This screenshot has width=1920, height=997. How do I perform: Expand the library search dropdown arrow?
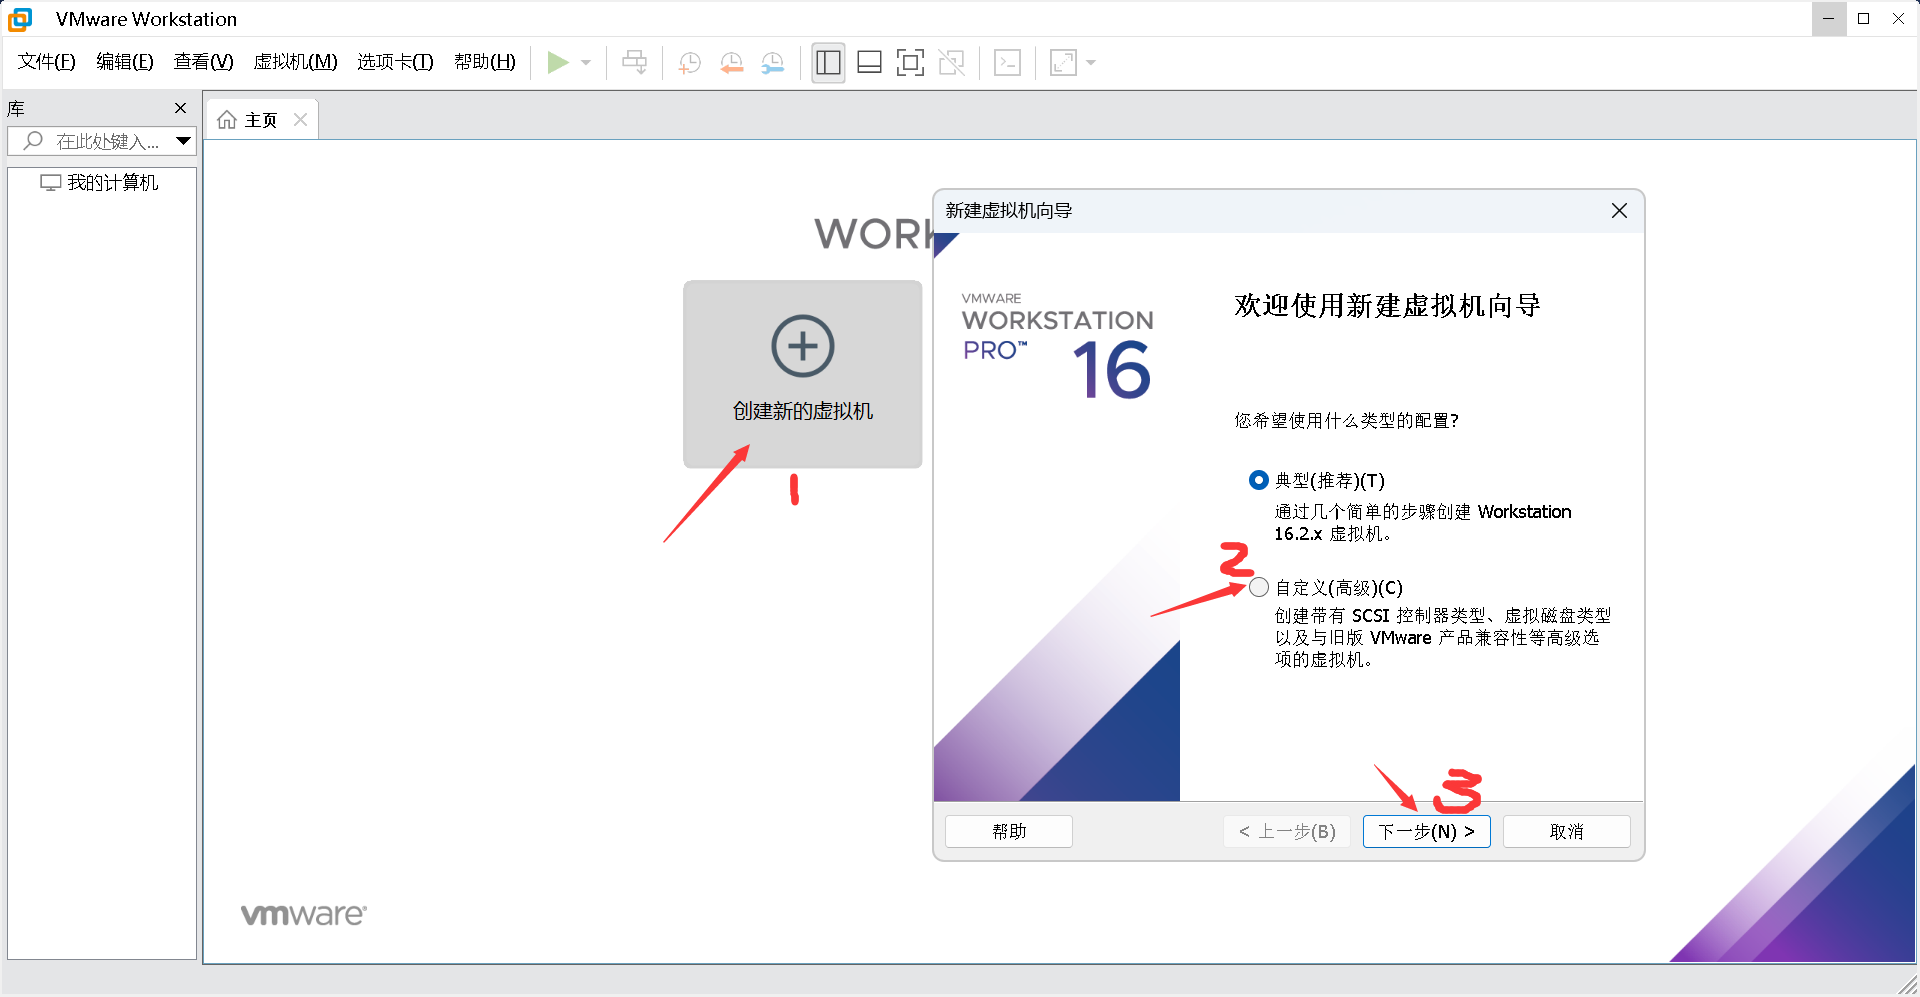tap(184, 141)
